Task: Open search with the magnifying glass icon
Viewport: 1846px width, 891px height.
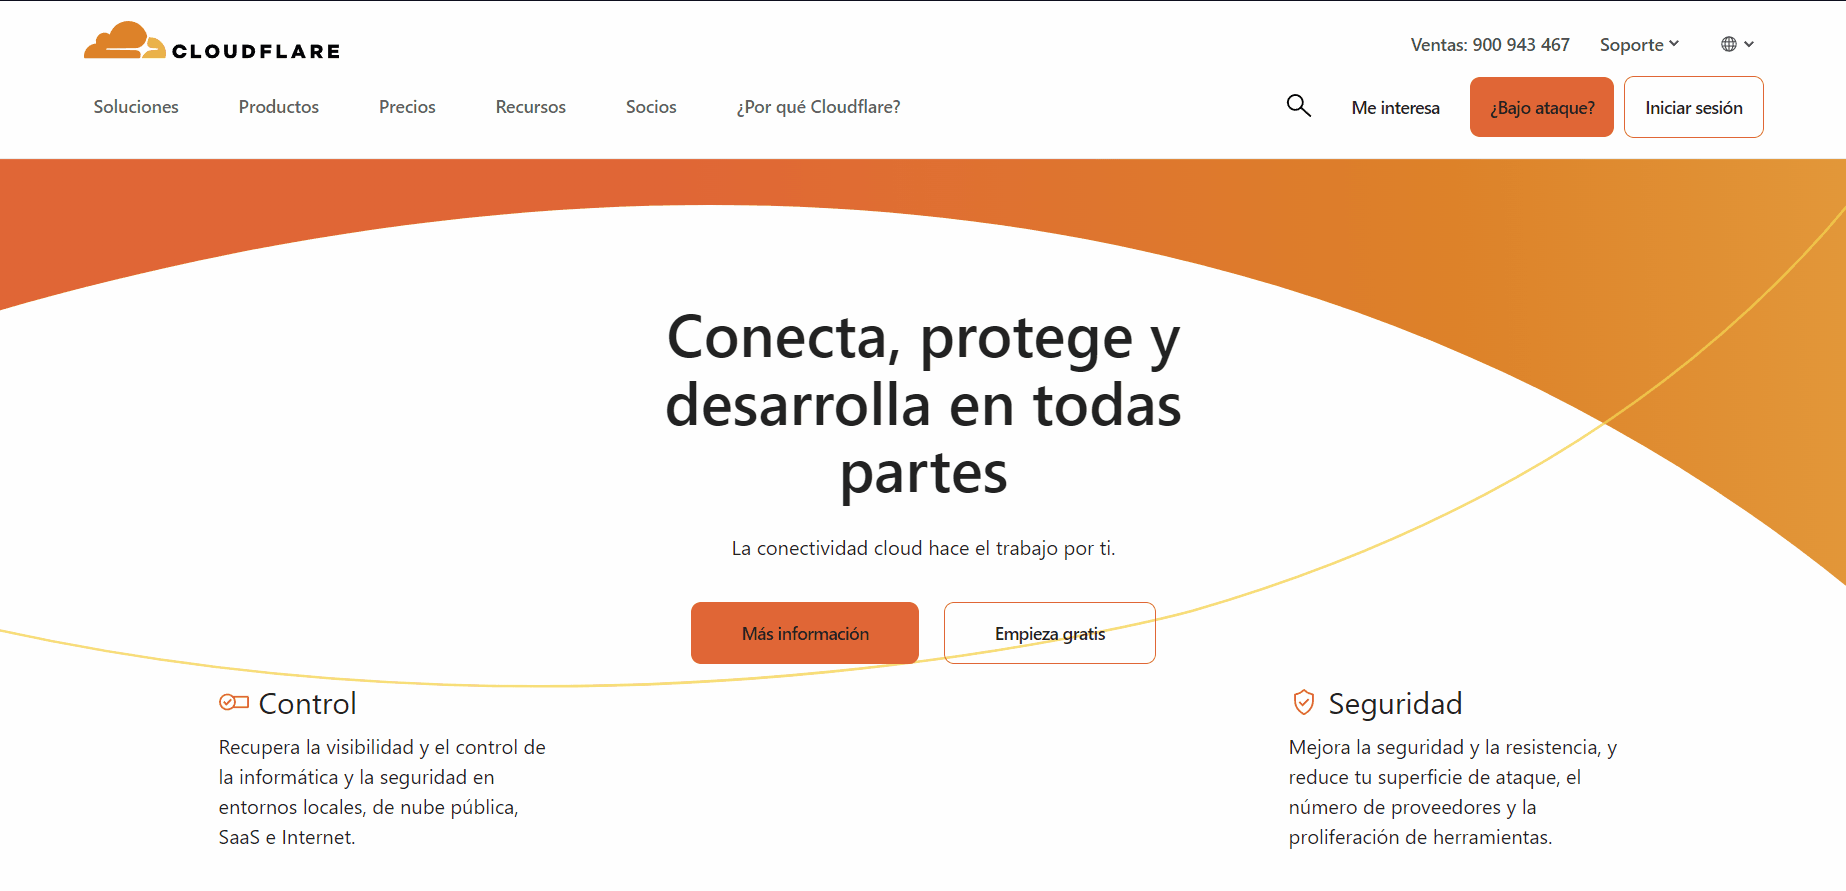Action: coord(1298,106)
